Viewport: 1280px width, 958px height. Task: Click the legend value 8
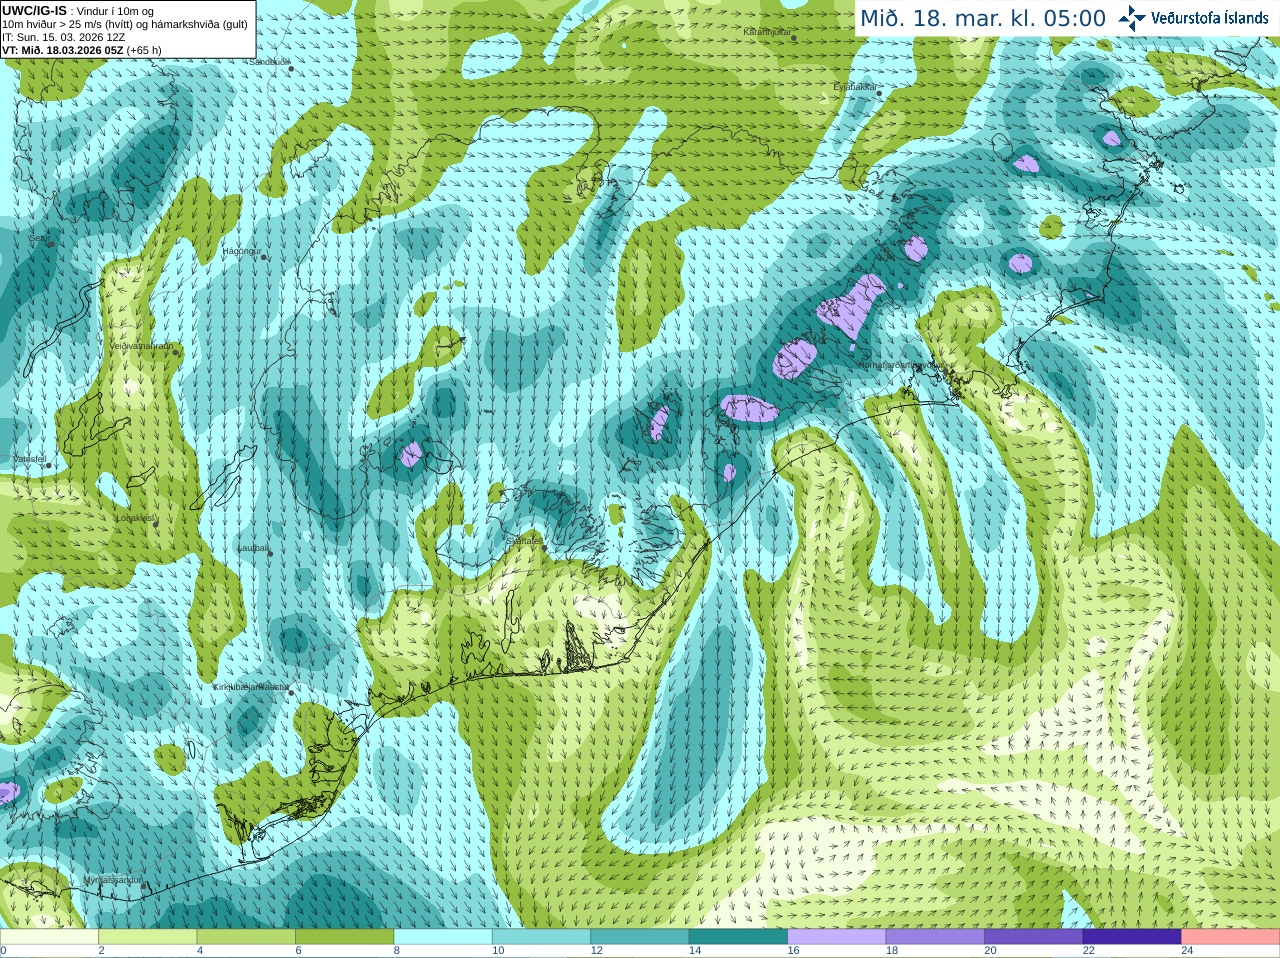click(396, 951)
